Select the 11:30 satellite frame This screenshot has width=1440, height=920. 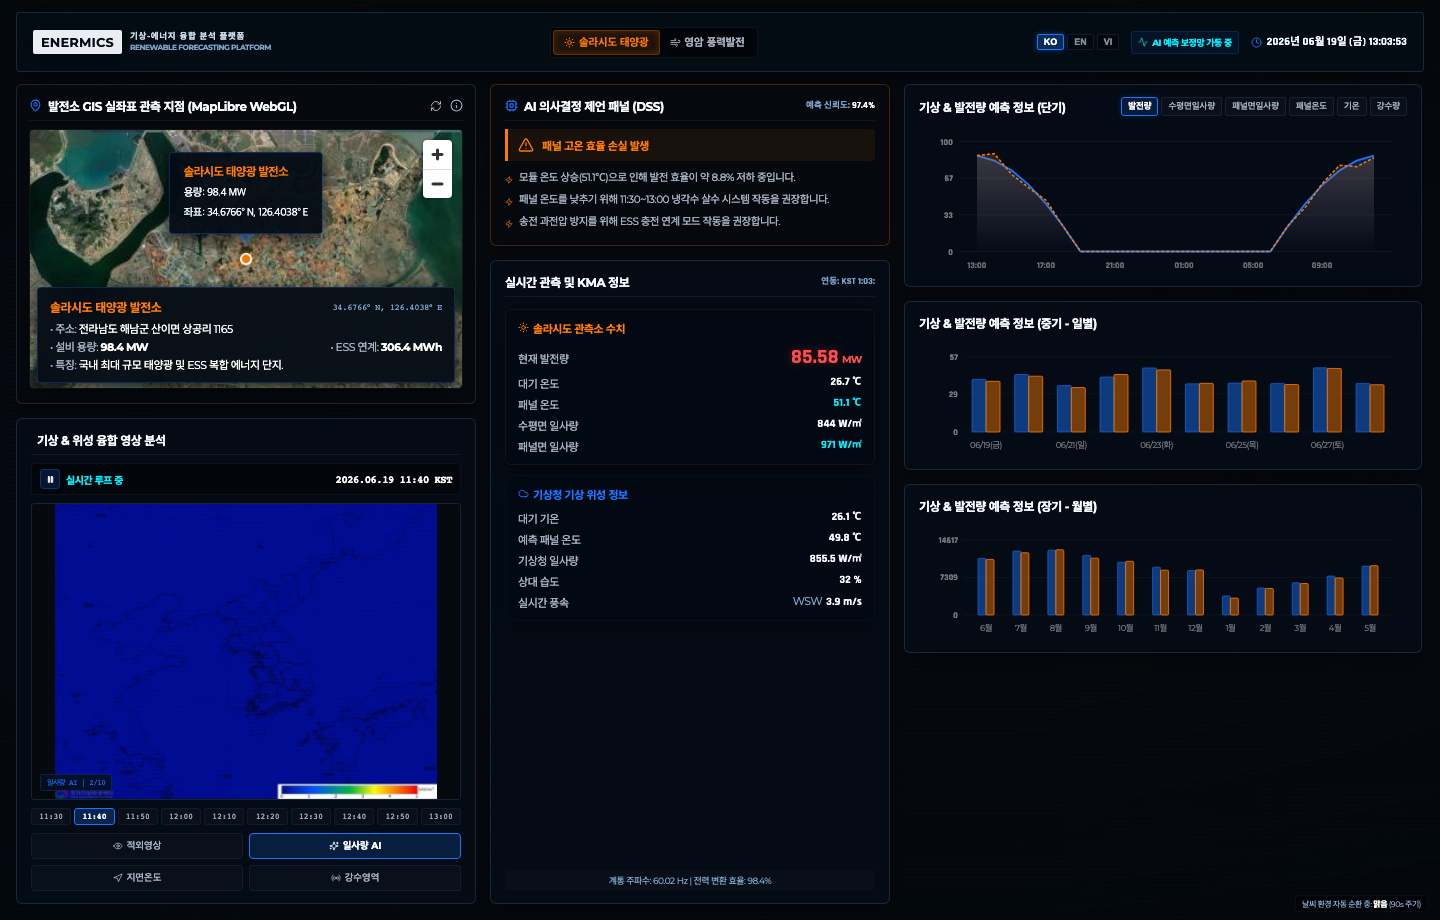(x=51, y=817)
